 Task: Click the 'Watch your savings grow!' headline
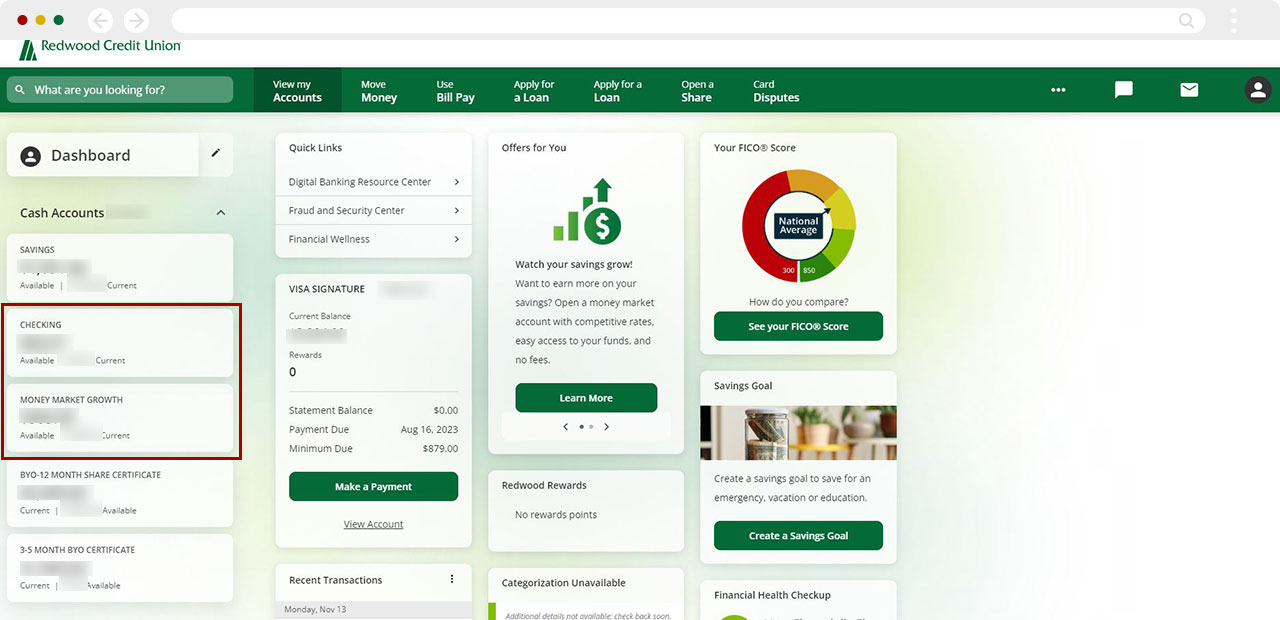point(574,265)
